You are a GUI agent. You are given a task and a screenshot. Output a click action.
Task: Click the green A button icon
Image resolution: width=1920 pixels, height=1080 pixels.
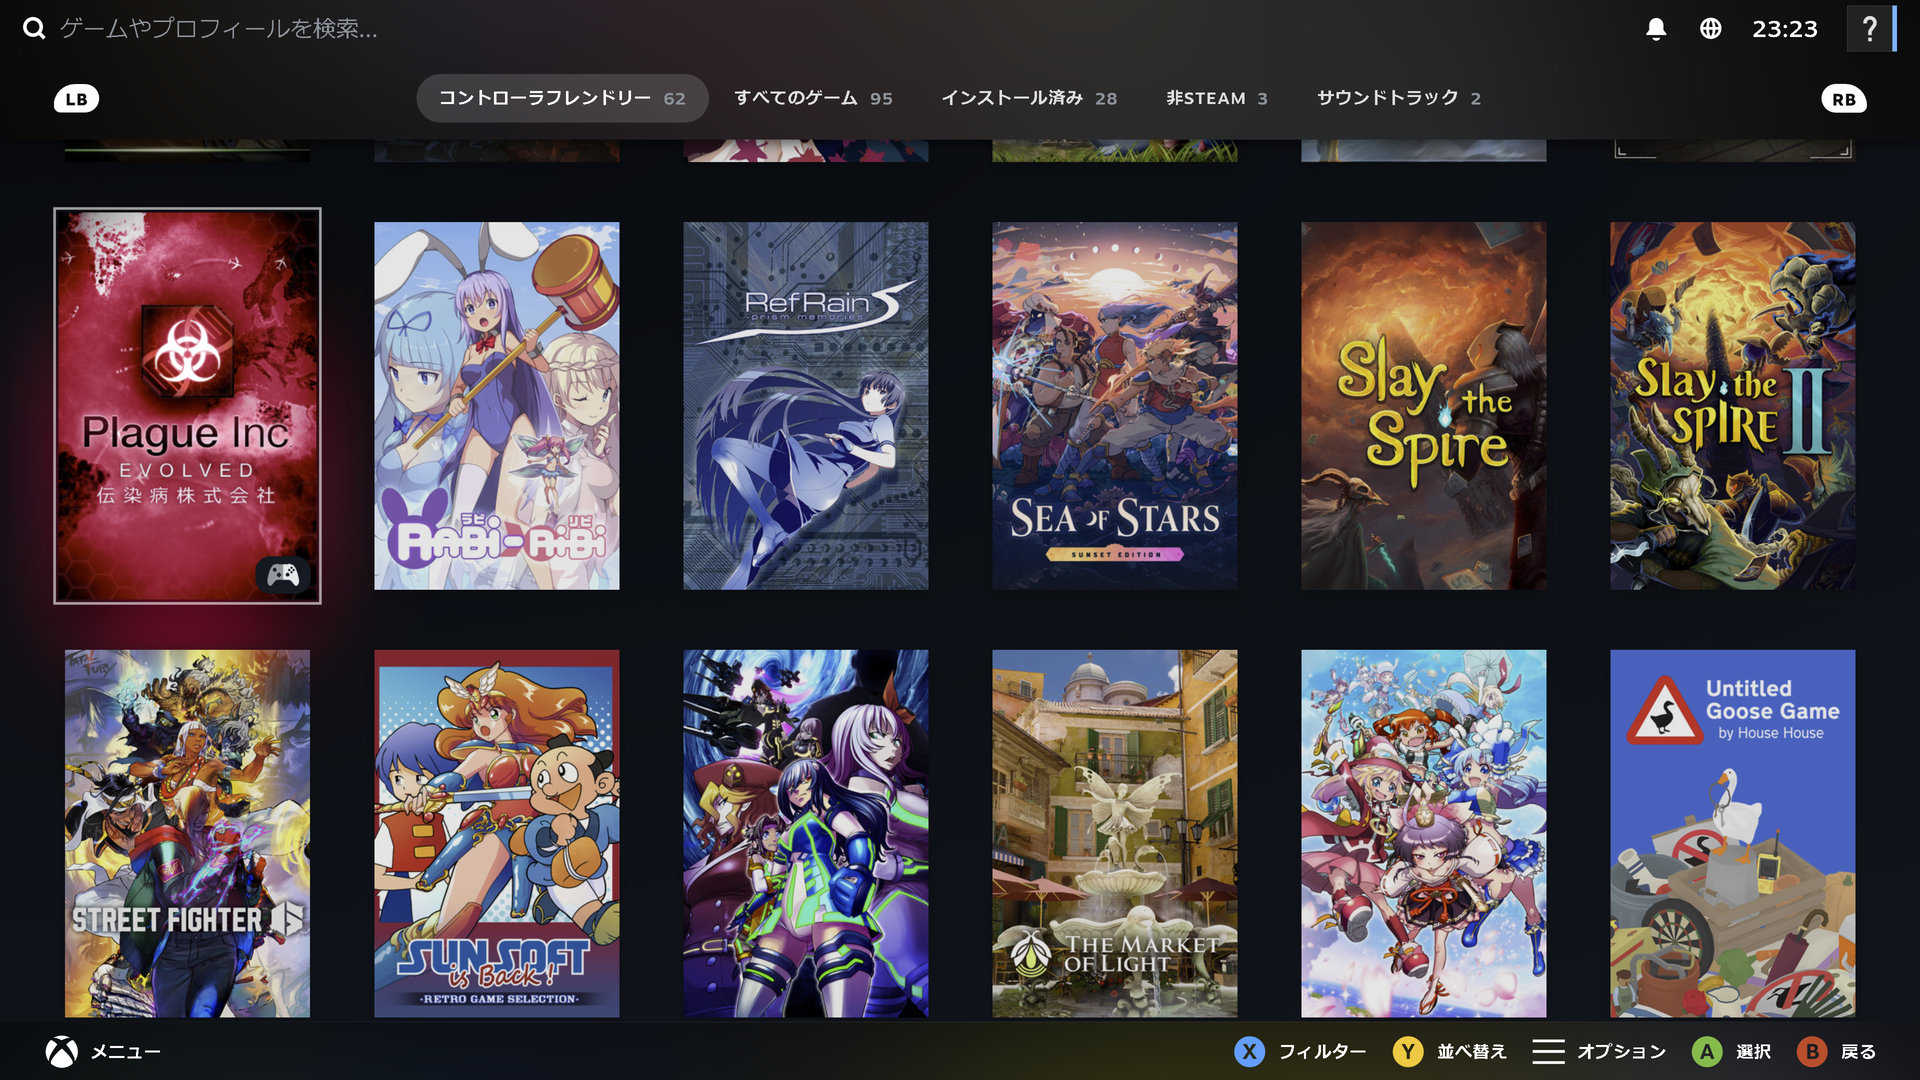(1707, 1052)
